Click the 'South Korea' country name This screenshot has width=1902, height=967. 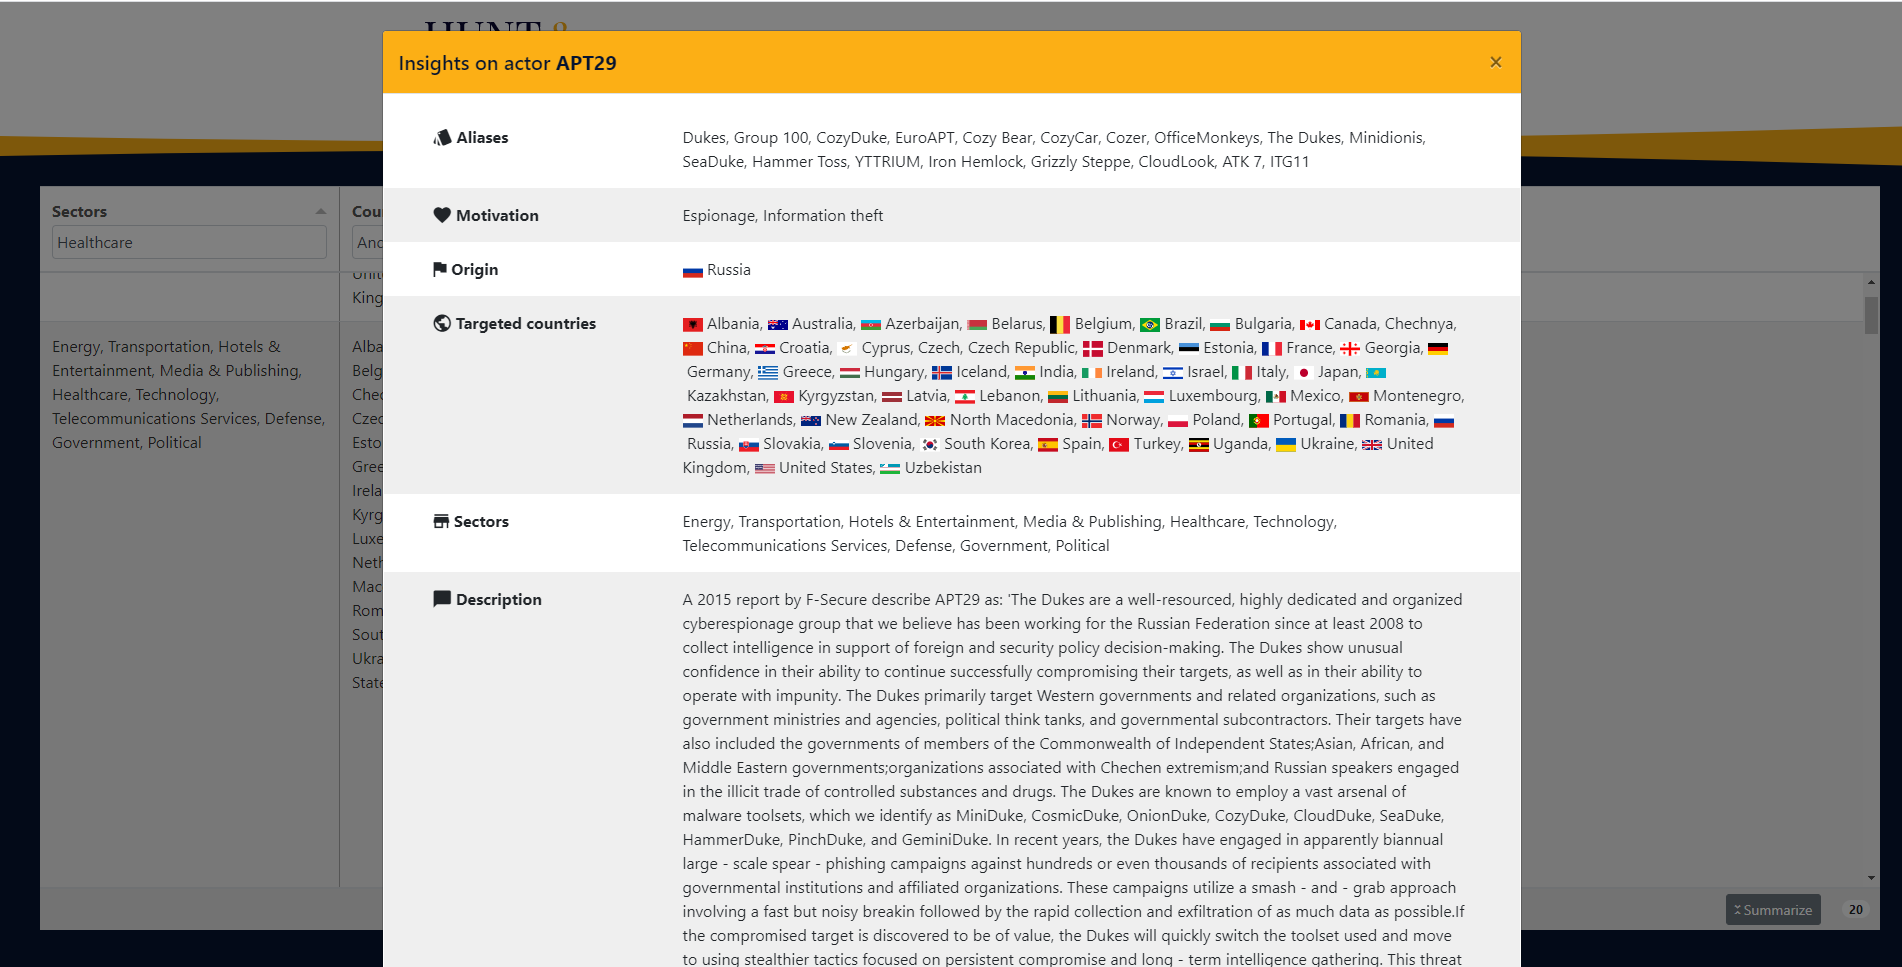[987, 443]
